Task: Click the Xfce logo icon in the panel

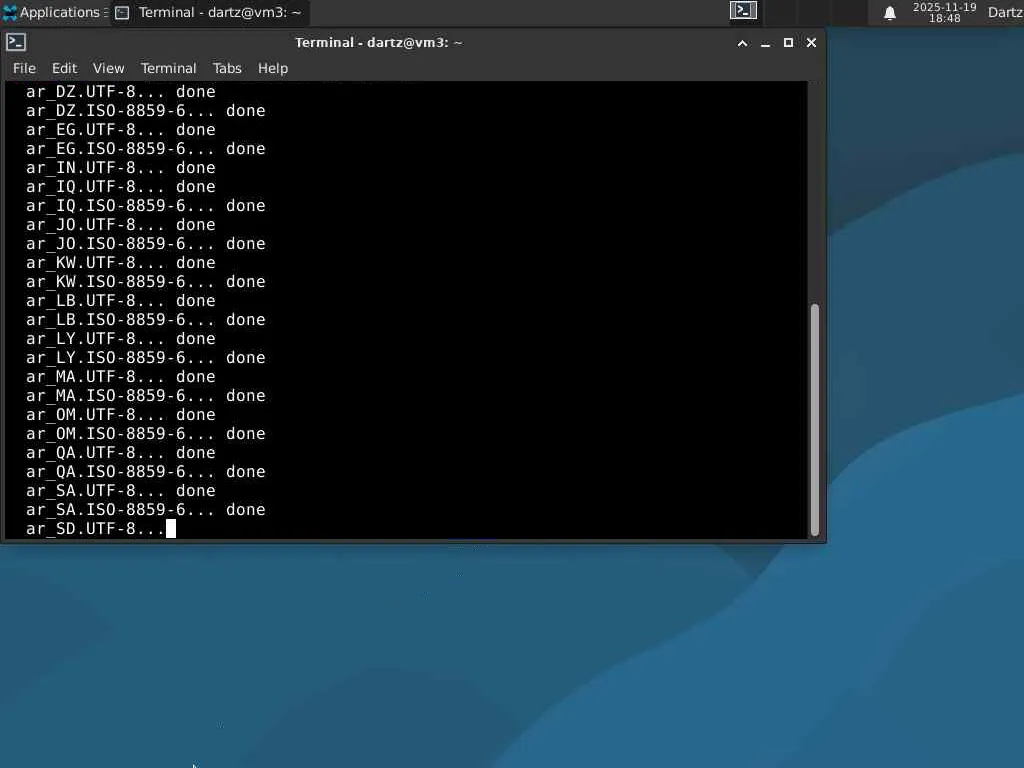Action: click(x=10, y=12)
